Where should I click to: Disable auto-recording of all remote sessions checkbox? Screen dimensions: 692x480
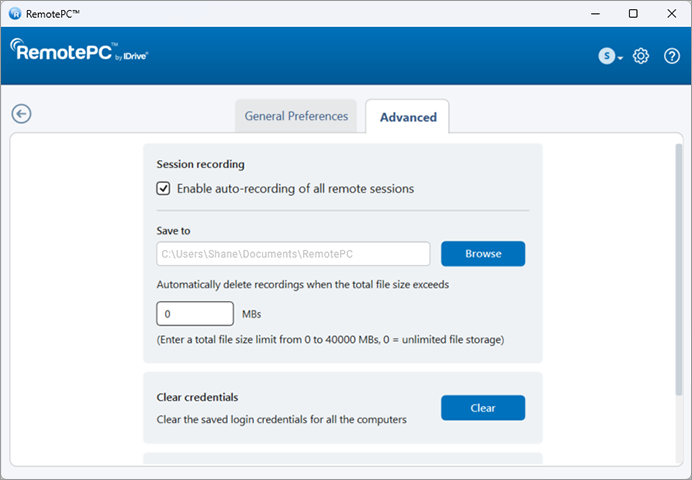[x=164, y=188]
